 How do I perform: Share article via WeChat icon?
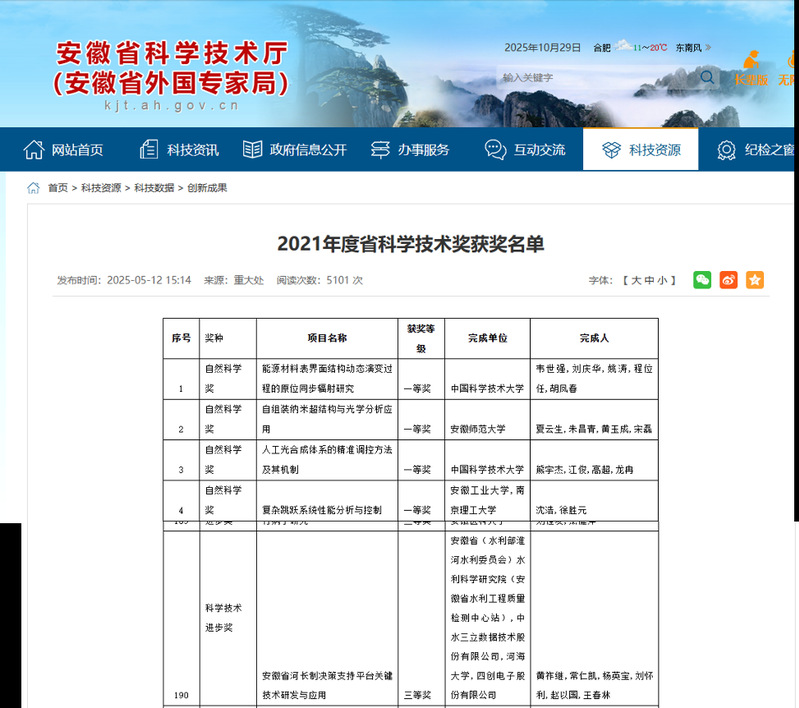point(702,280)
